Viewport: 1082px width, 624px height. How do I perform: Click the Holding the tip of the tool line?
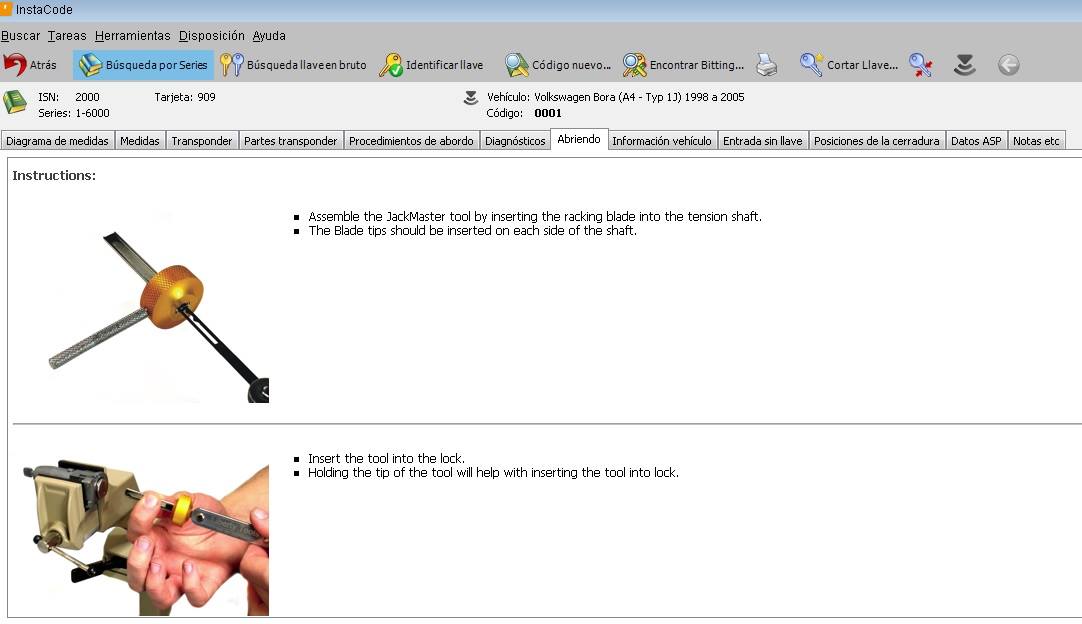tap(493, 473)
